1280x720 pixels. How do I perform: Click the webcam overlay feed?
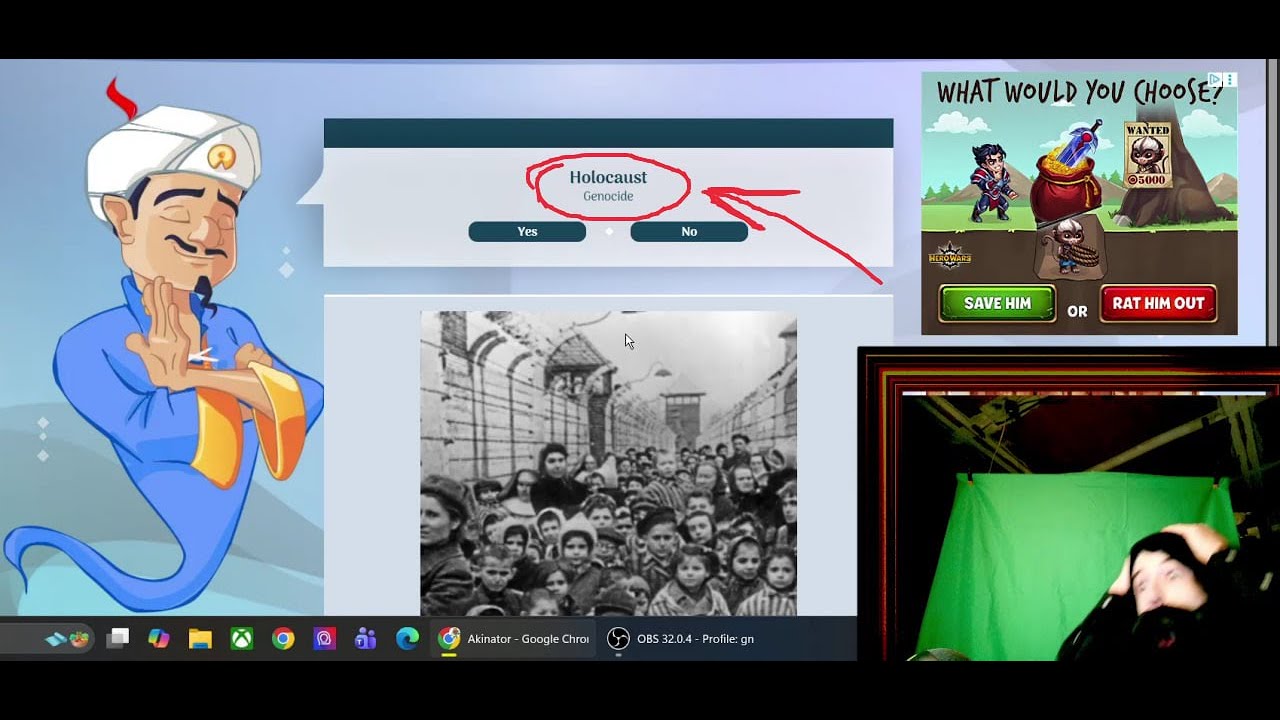coord(1068,503)
